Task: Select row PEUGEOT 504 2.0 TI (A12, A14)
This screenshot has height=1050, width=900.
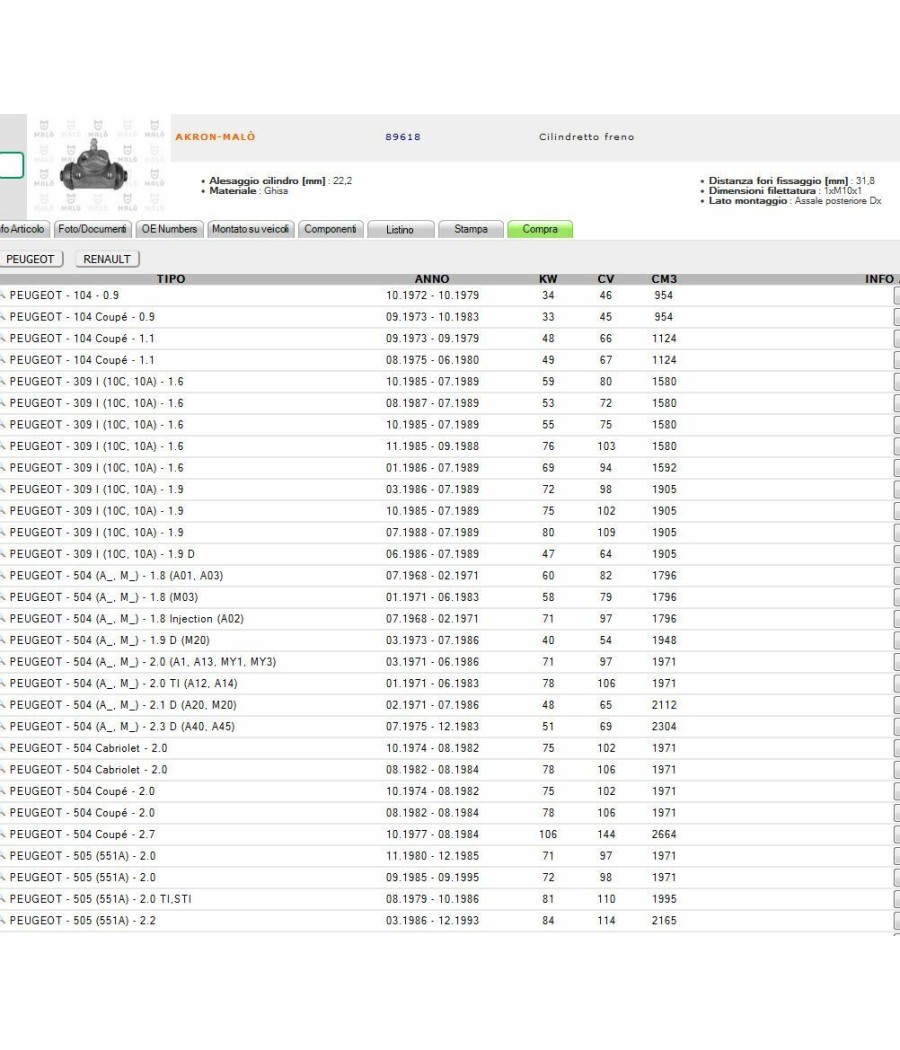Action: (450, 683)
